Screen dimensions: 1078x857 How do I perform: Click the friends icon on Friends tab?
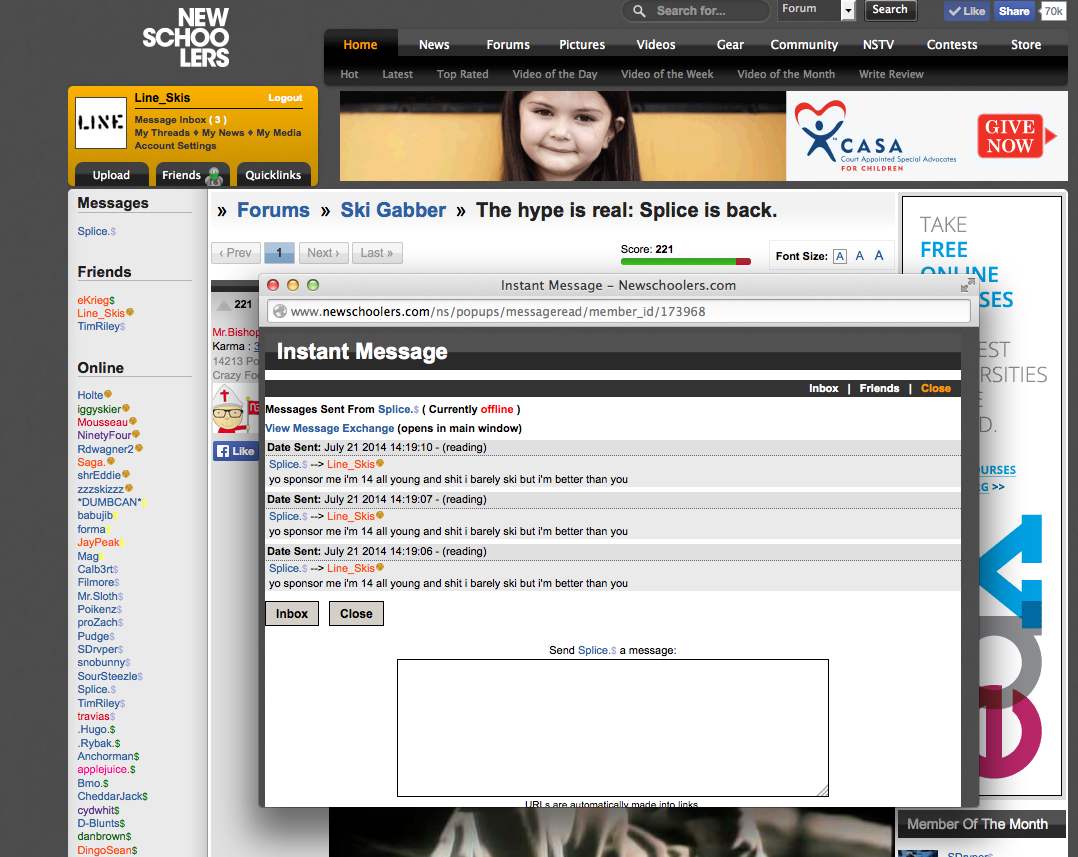[213, 176]
